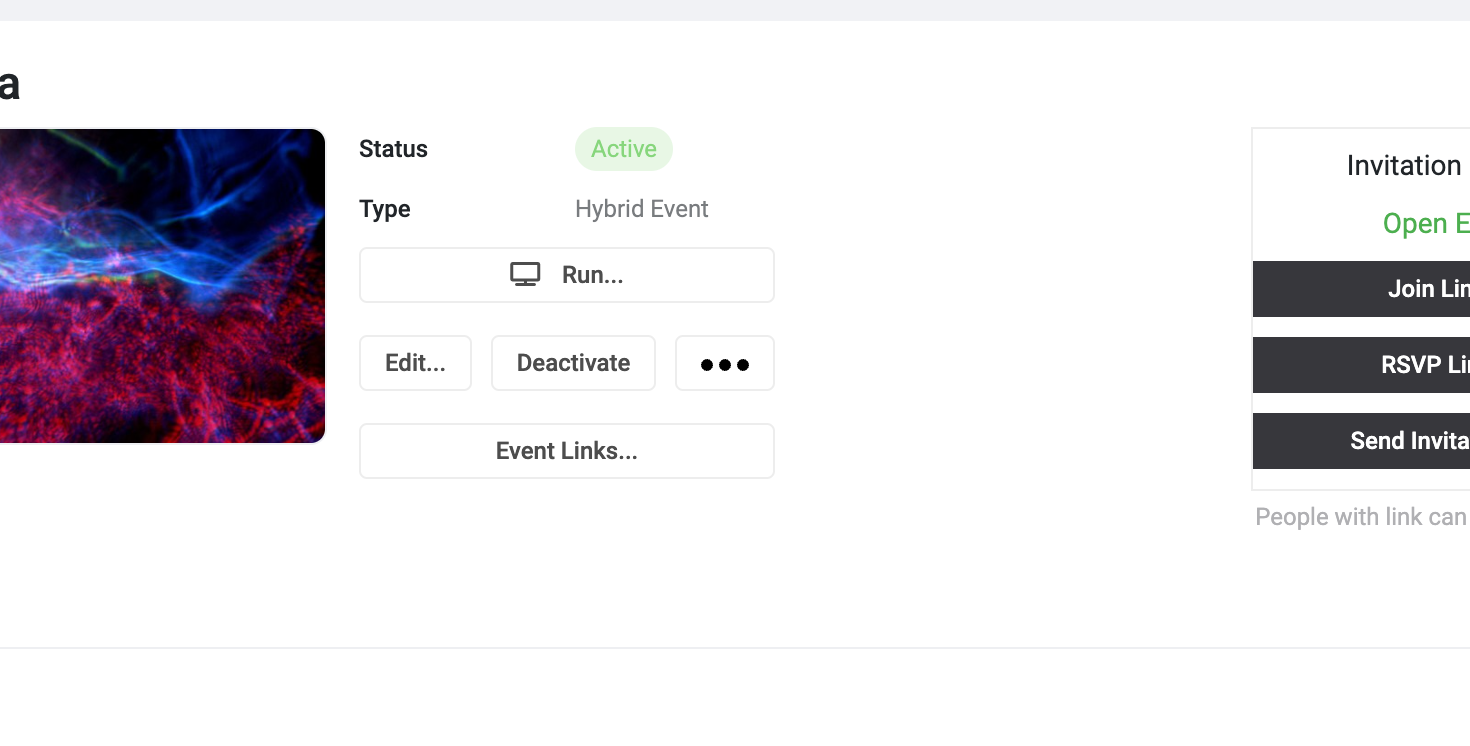This screenshot has height=746, width=1470.
Task: Click the green Open Event text
Action: pos(1425,224)
